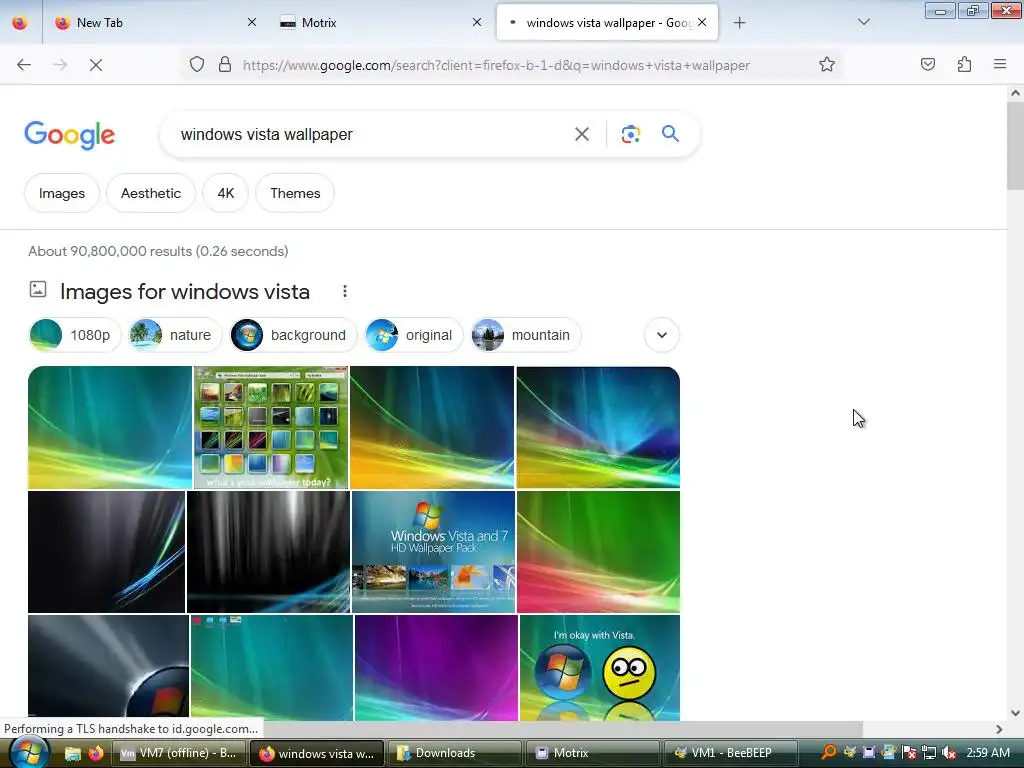1024x768 pixels.
Task: Switch to the Motrix browser tab
Action: 381,23
